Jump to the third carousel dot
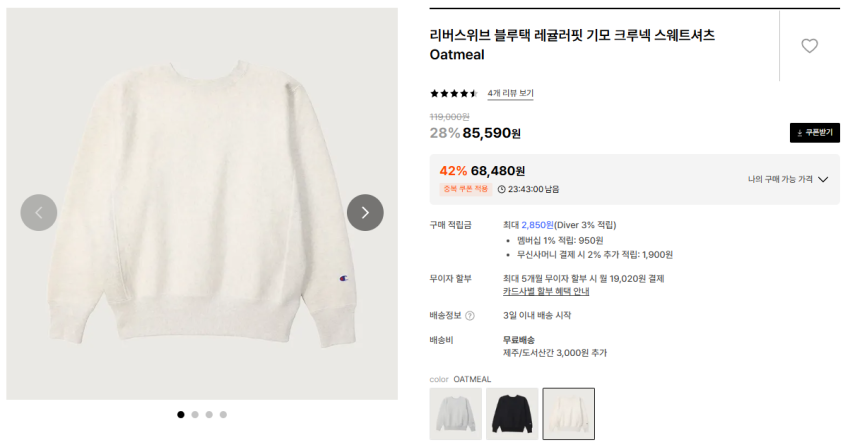The height and width of the screenshot is (445, 850). (x=209, y=414)
